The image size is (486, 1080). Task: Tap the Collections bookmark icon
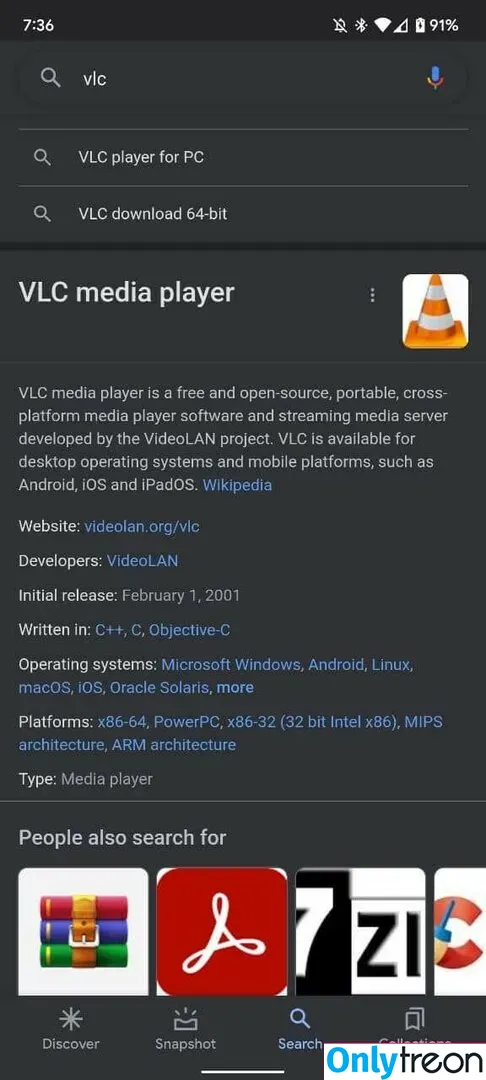coord(414,1018)
